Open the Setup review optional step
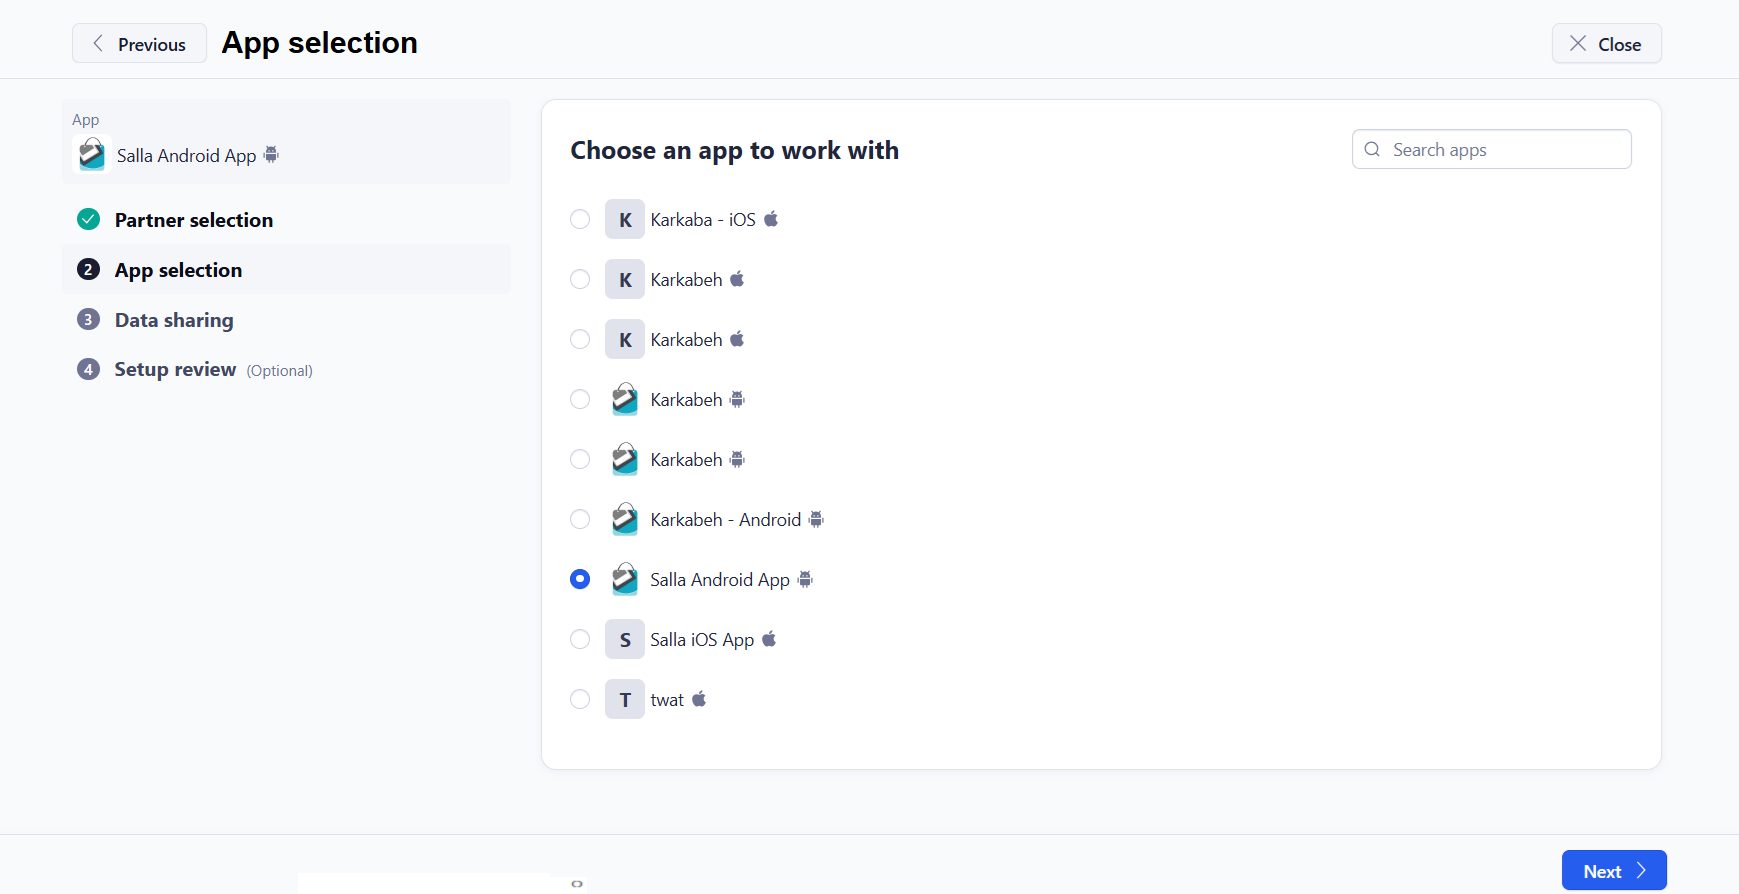Viewport: 1739px width, 894px height. click(176, 370)
